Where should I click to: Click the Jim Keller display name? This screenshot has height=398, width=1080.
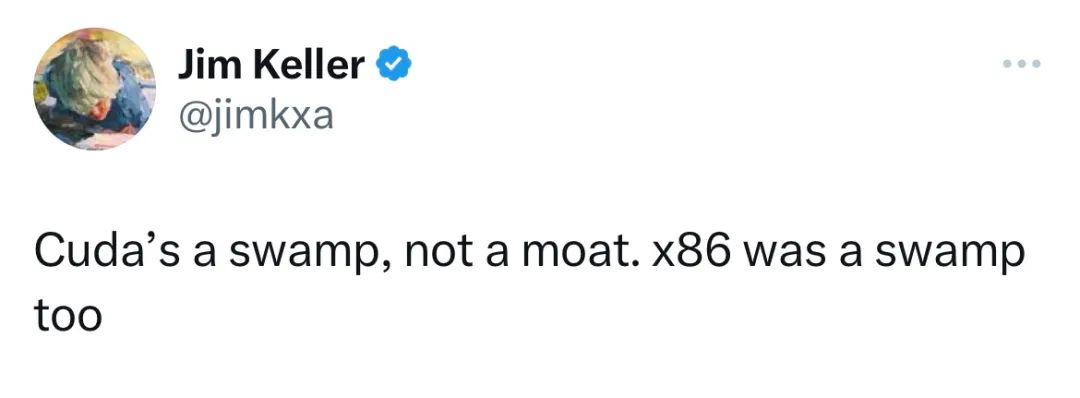[271, 66]
